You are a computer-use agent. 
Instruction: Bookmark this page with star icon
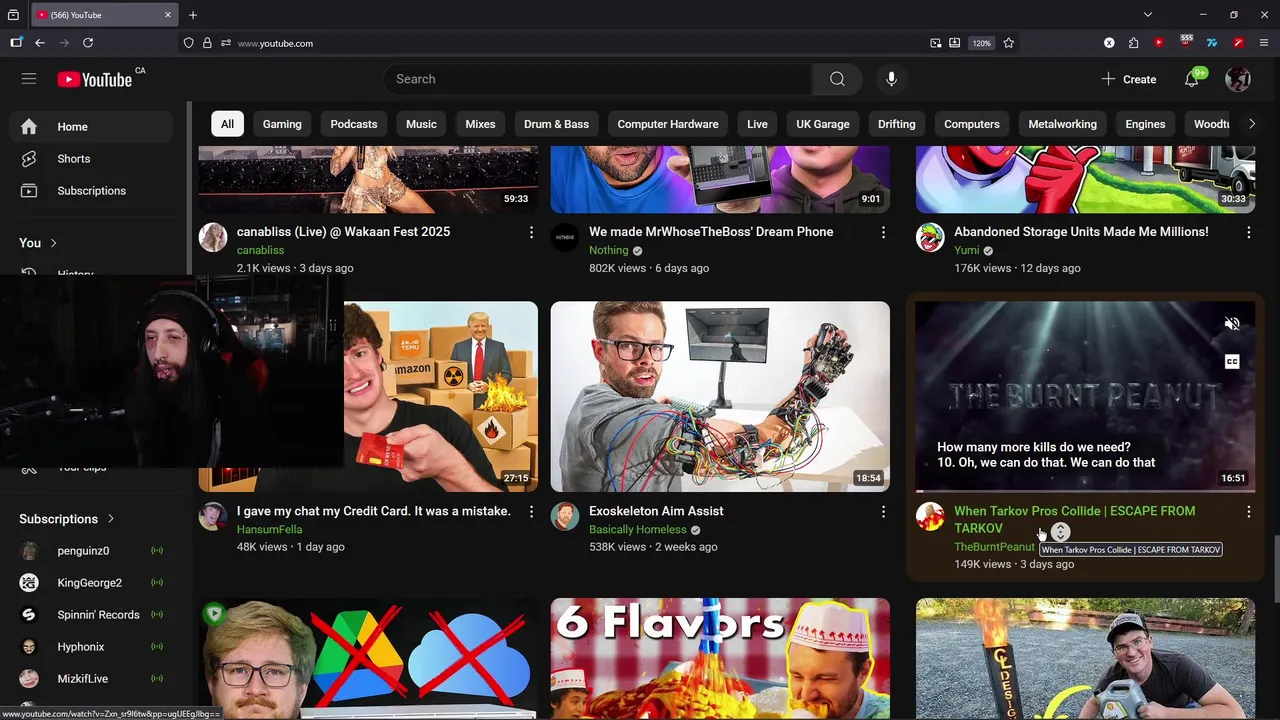click(1009, 43)
